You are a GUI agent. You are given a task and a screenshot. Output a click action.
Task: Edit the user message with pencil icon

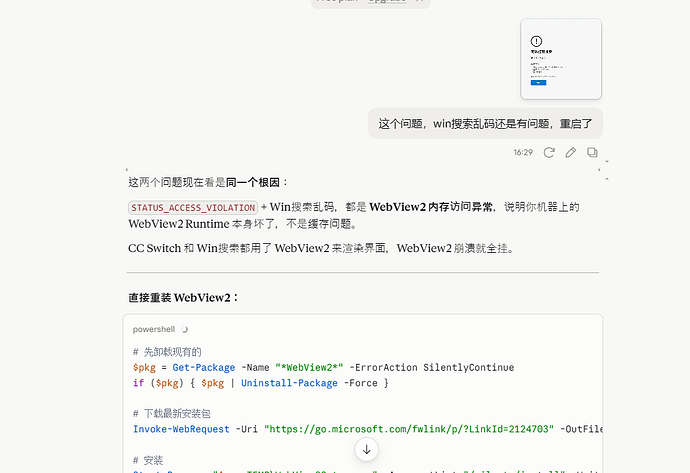[571, 152]
